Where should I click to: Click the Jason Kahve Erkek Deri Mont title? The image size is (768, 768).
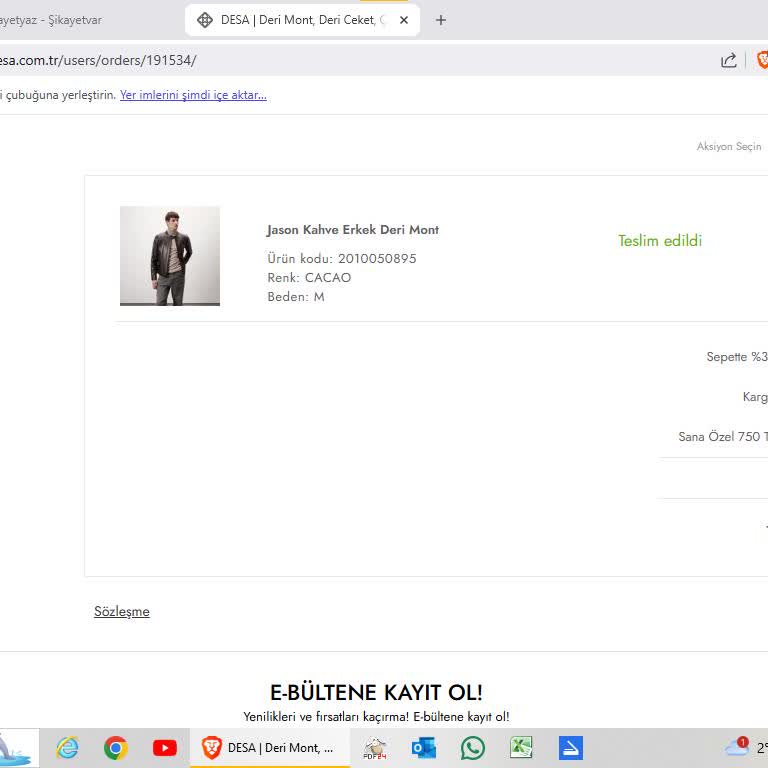(x=353, y=230)
